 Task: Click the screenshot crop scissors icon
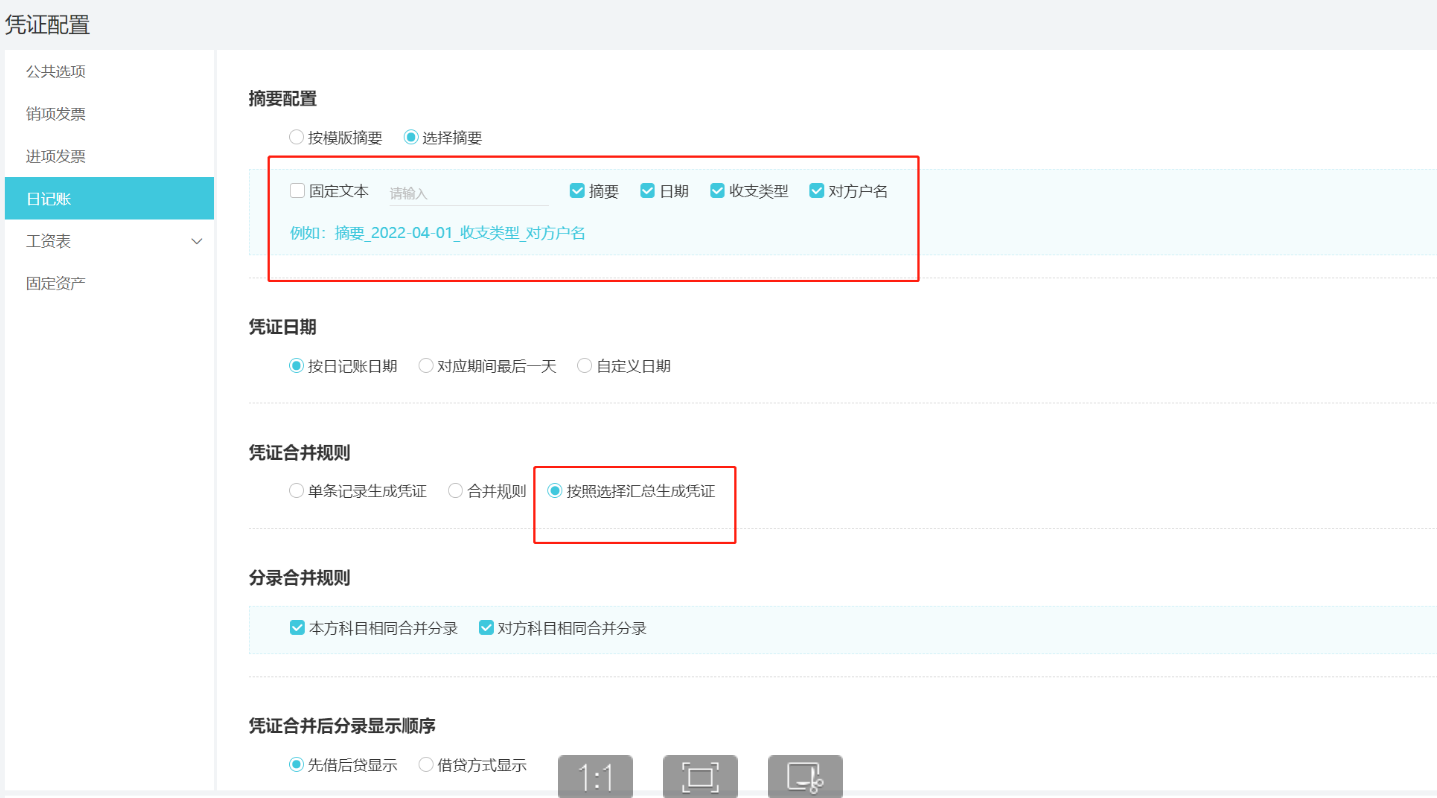(x=805, y=777)
